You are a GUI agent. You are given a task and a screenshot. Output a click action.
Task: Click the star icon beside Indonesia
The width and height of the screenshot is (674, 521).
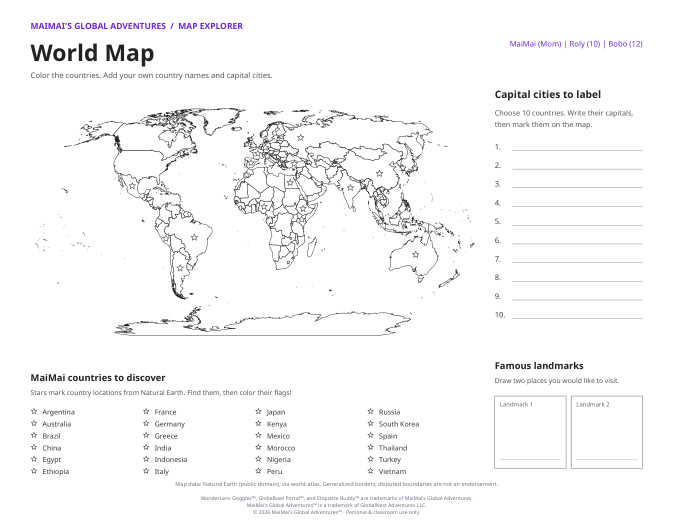coord(146,459)
